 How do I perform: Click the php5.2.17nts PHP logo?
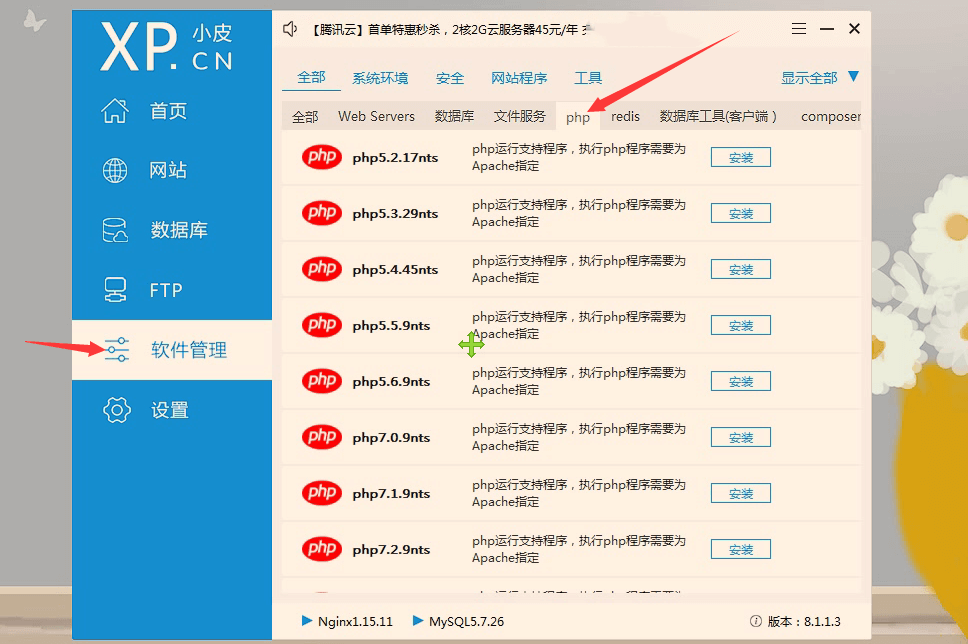[x=322, y=157]
